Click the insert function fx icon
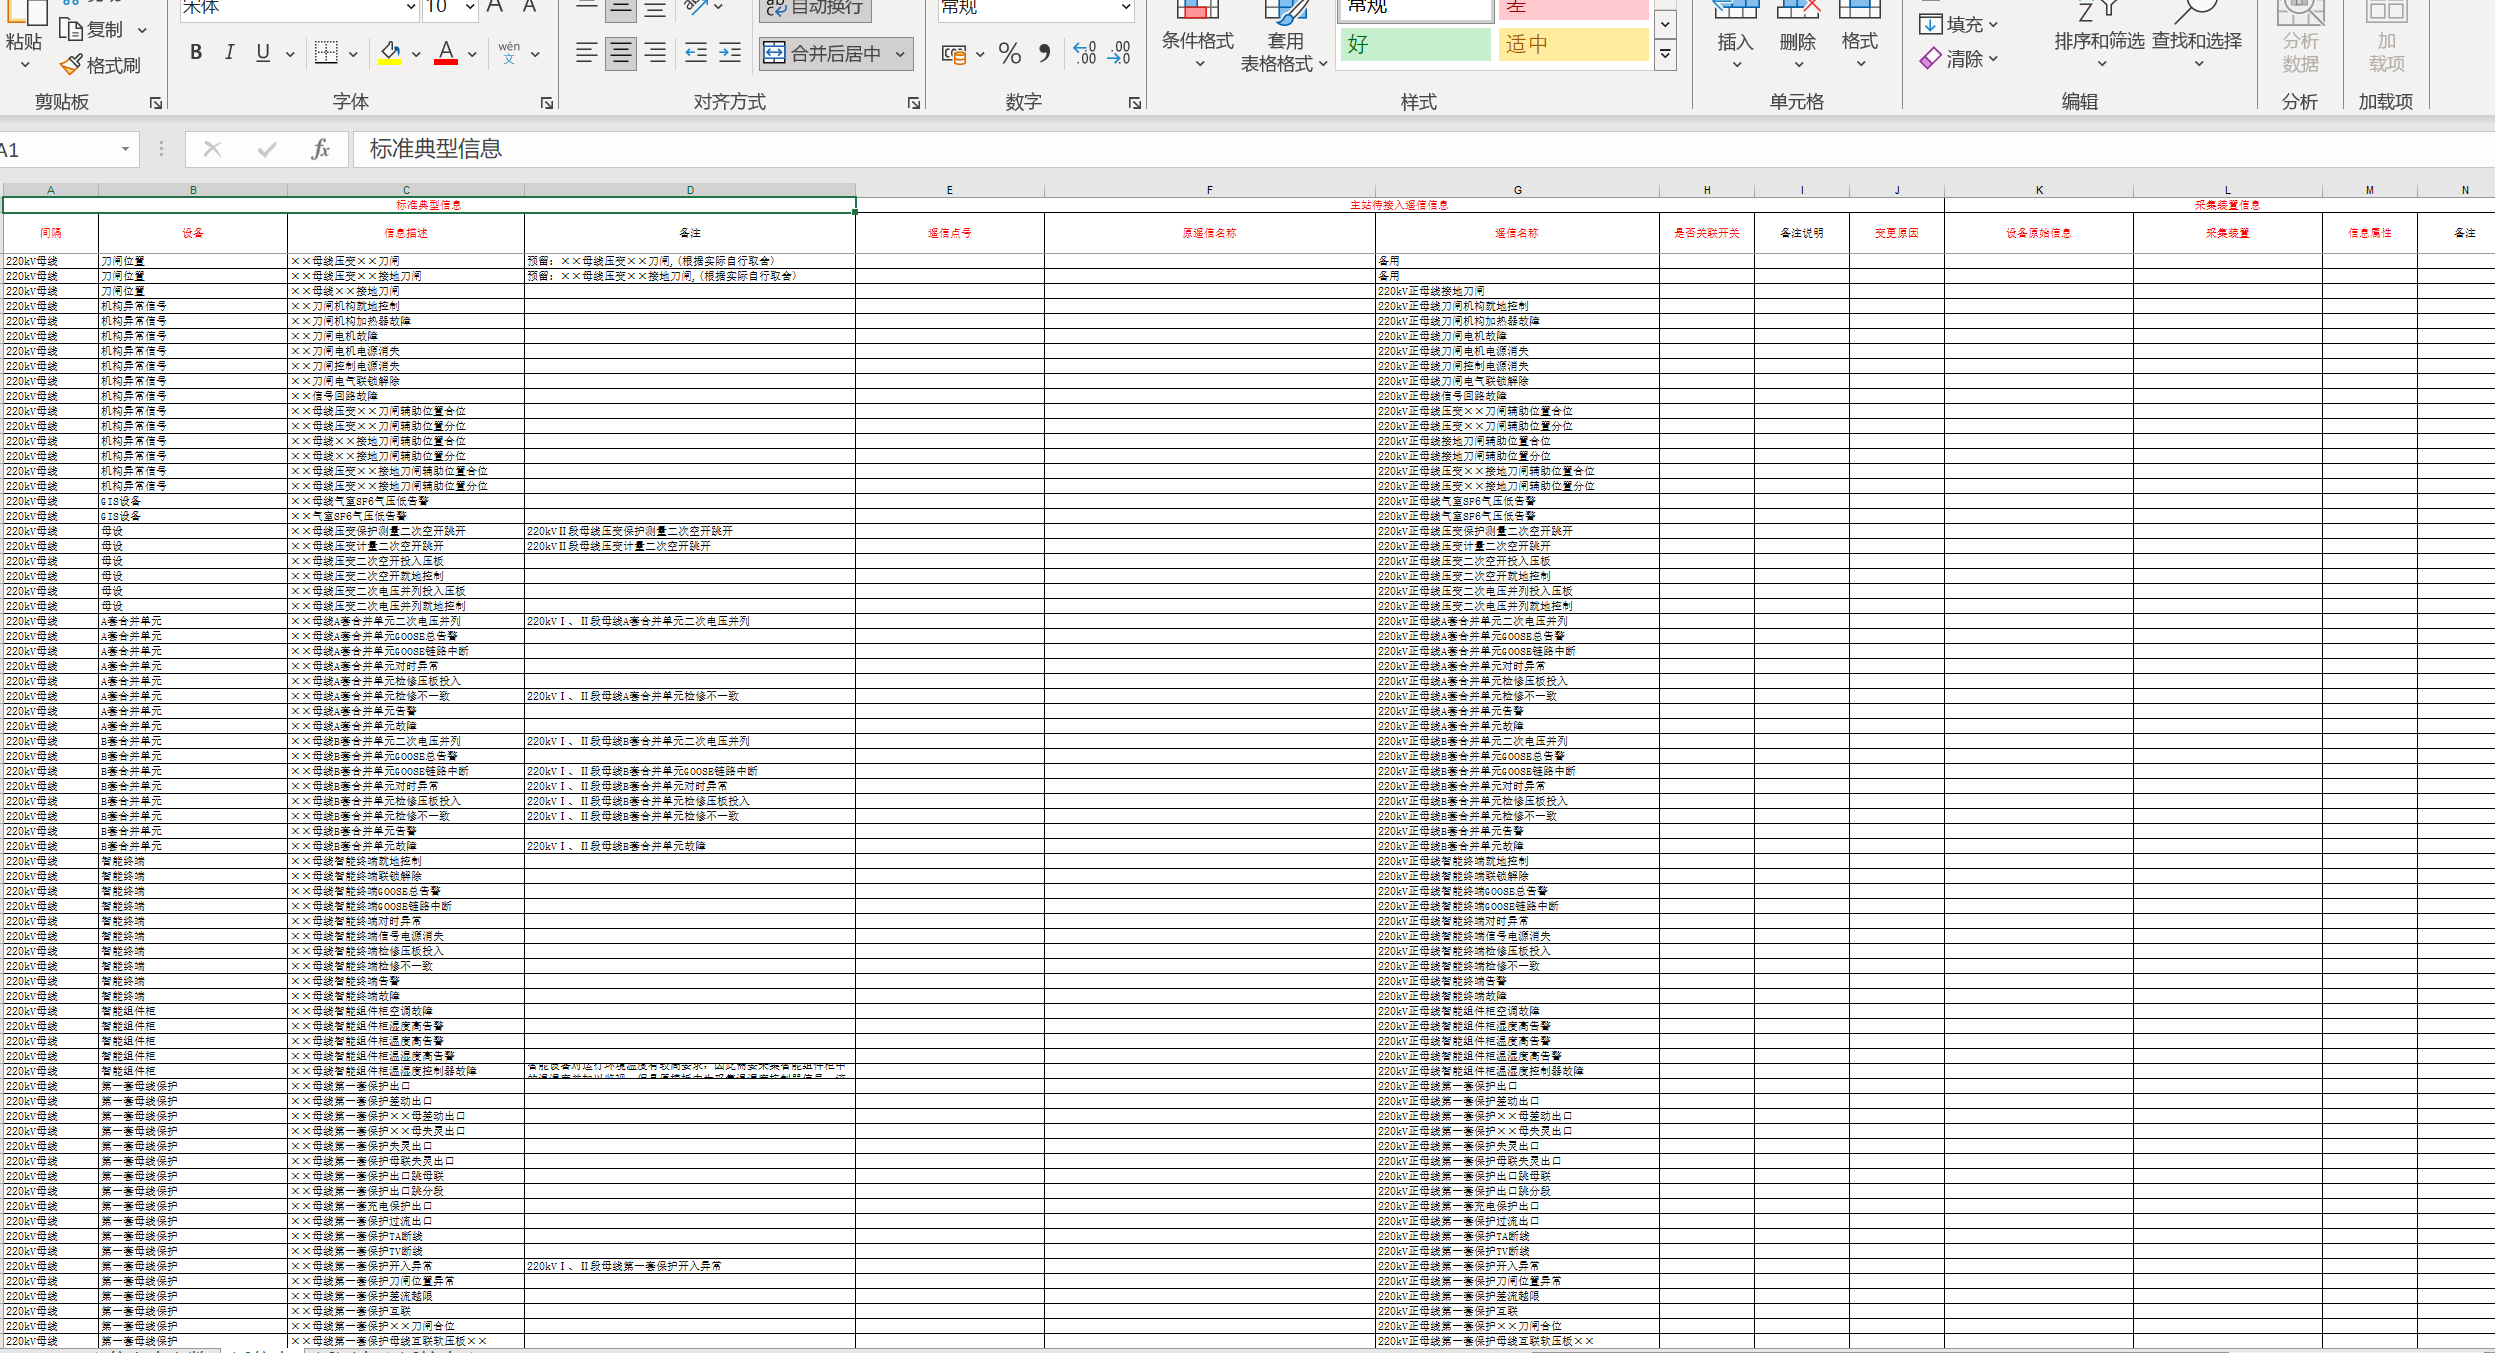The image size is (2495, 1353). tap(320, 149)
